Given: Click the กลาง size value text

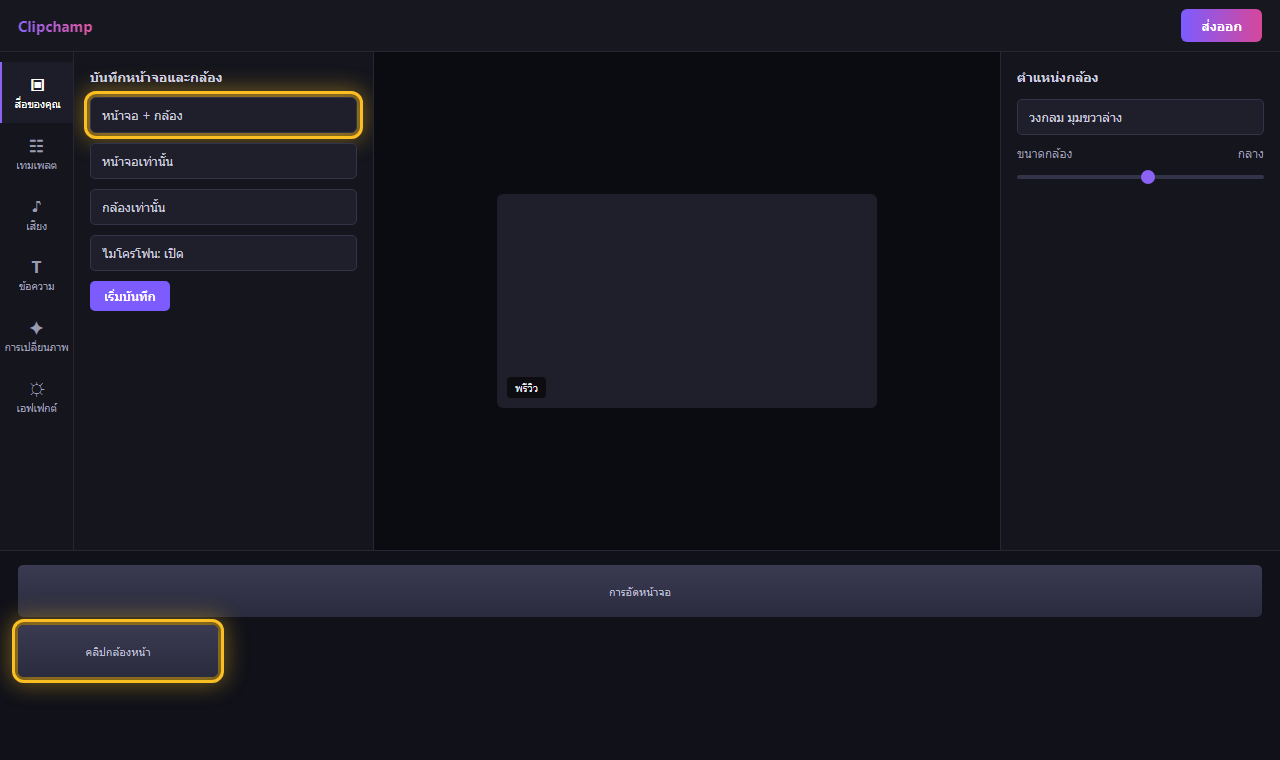Looking at the screenshot, I should click(x=1250, y=154).
